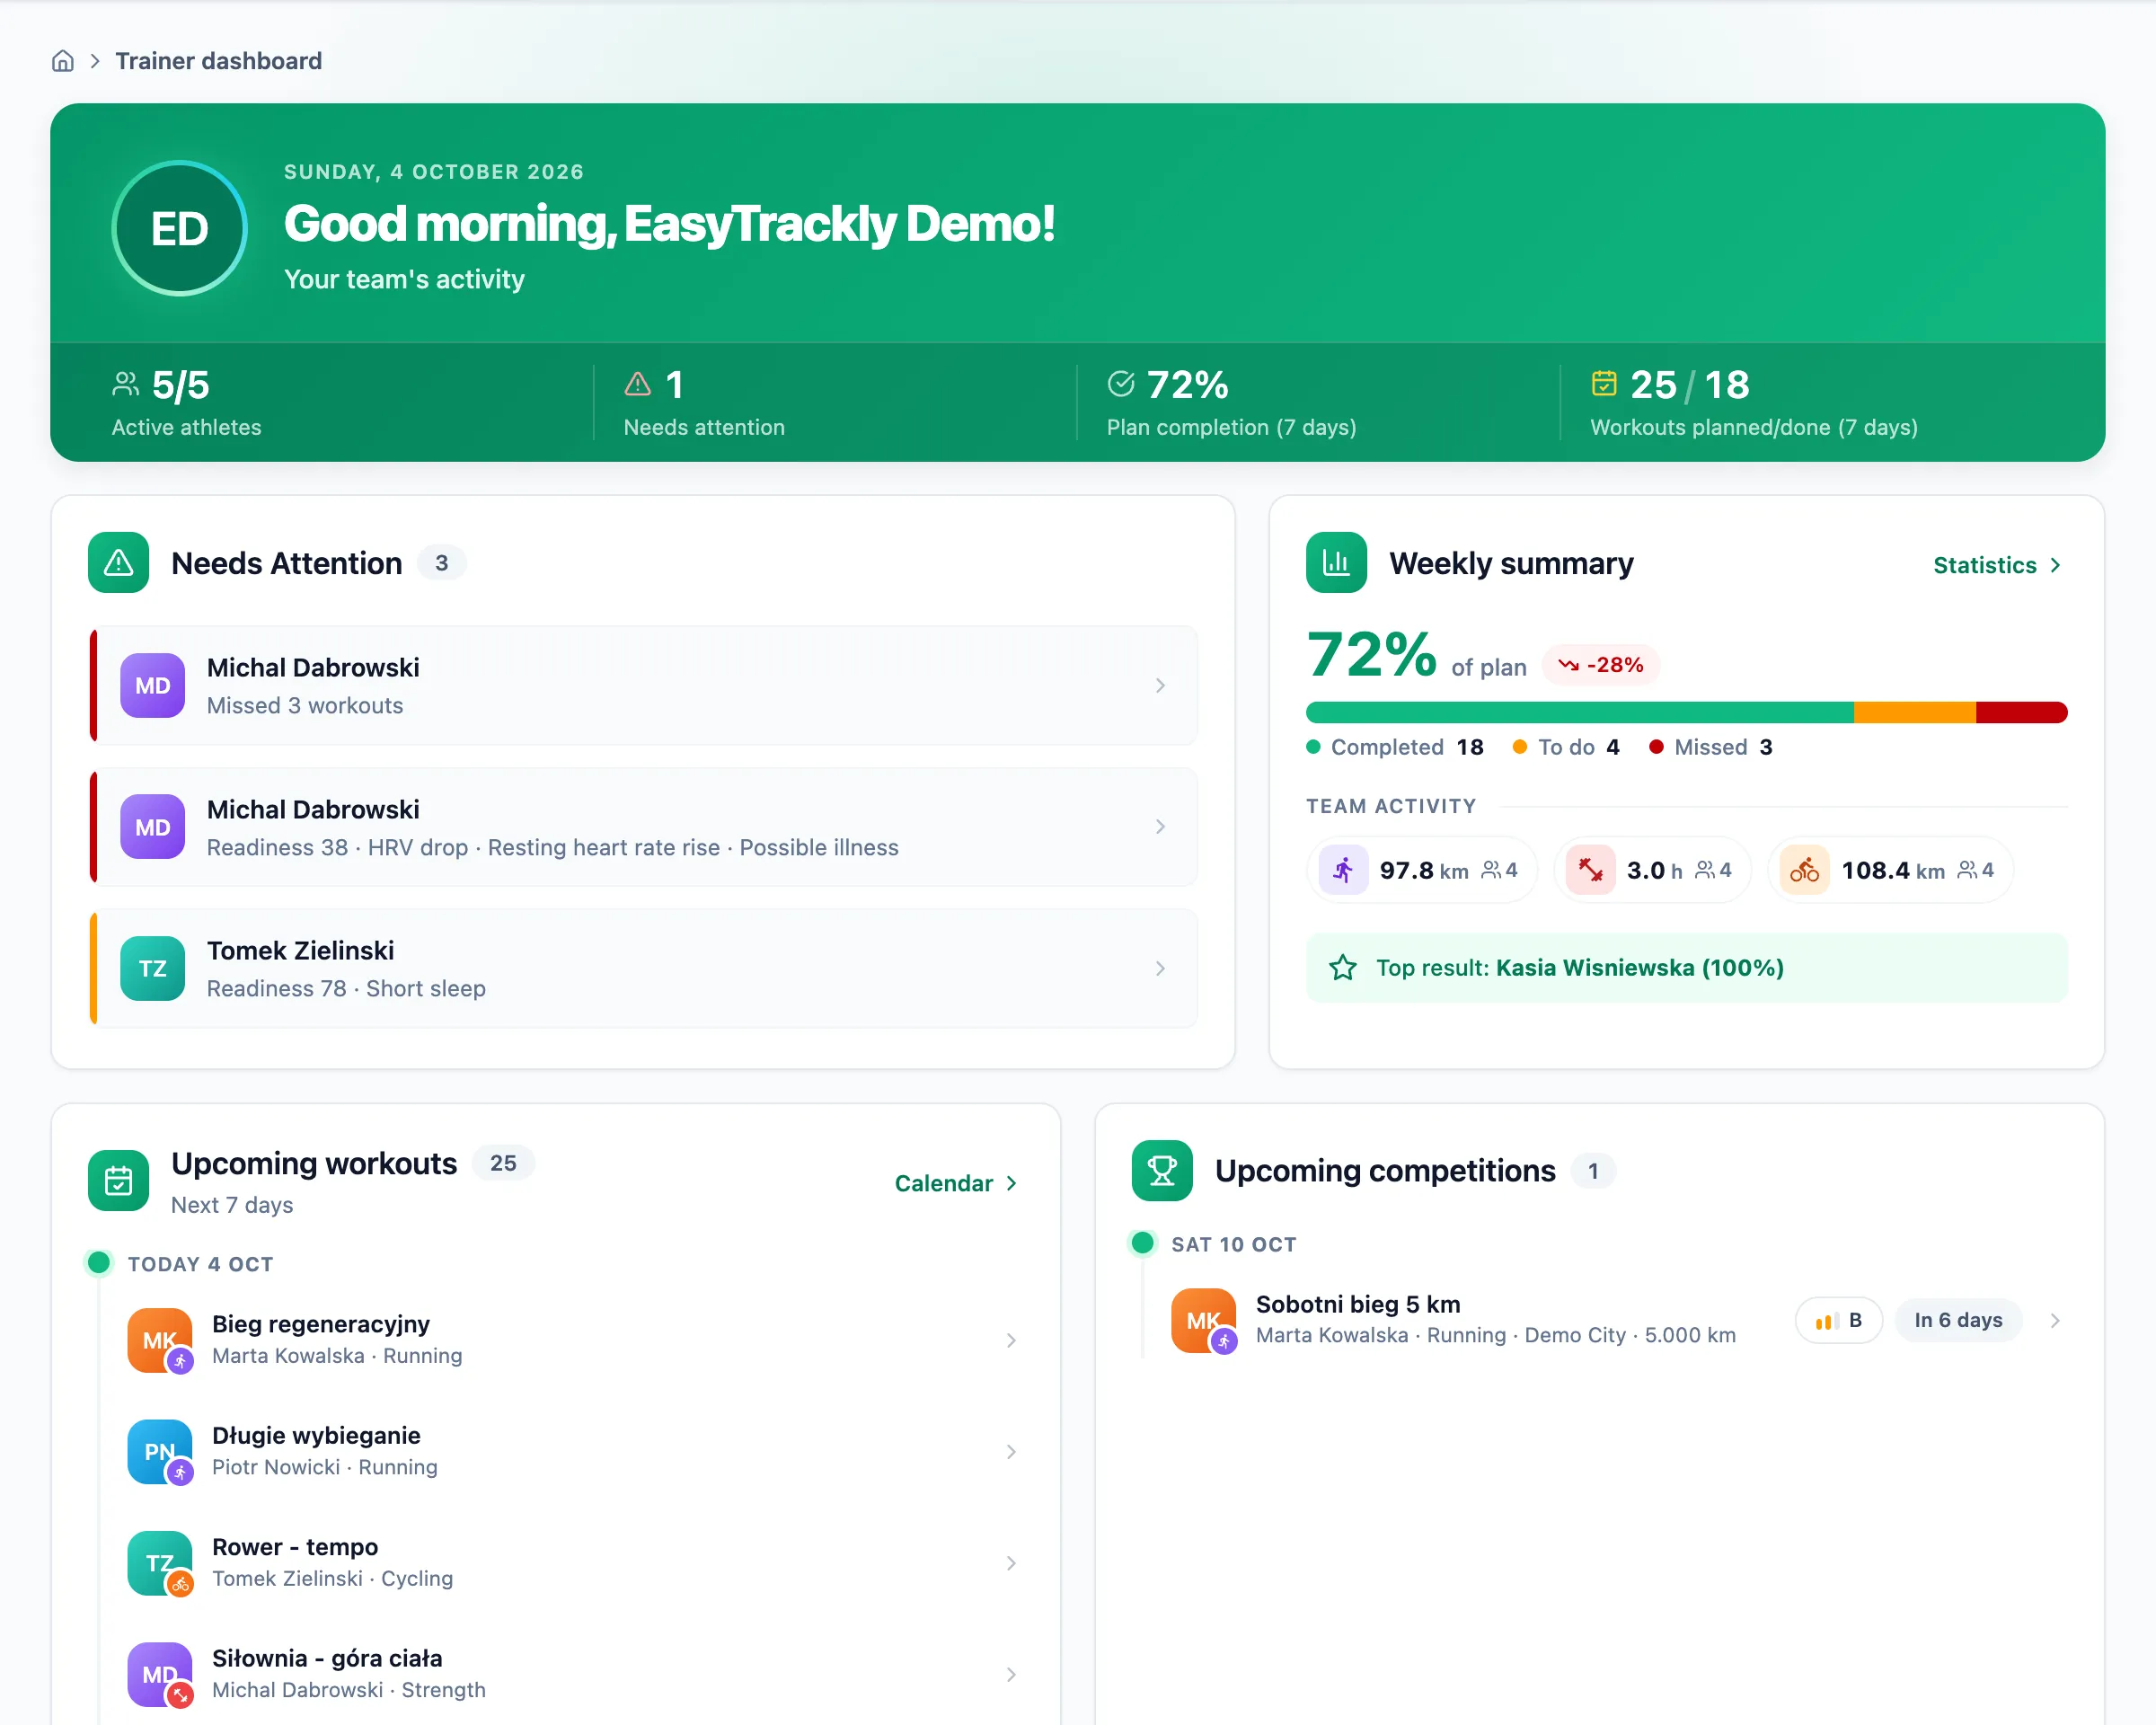
Task: Open Długie wybieganie workout chevron
Action: tap(1011, 1452)
